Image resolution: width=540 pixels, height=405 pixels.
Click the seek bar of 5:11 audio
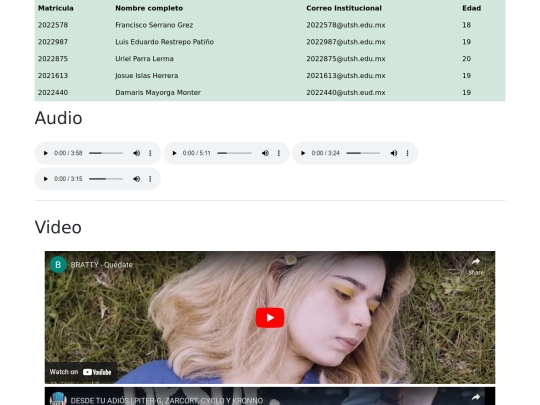coord(235,153)
